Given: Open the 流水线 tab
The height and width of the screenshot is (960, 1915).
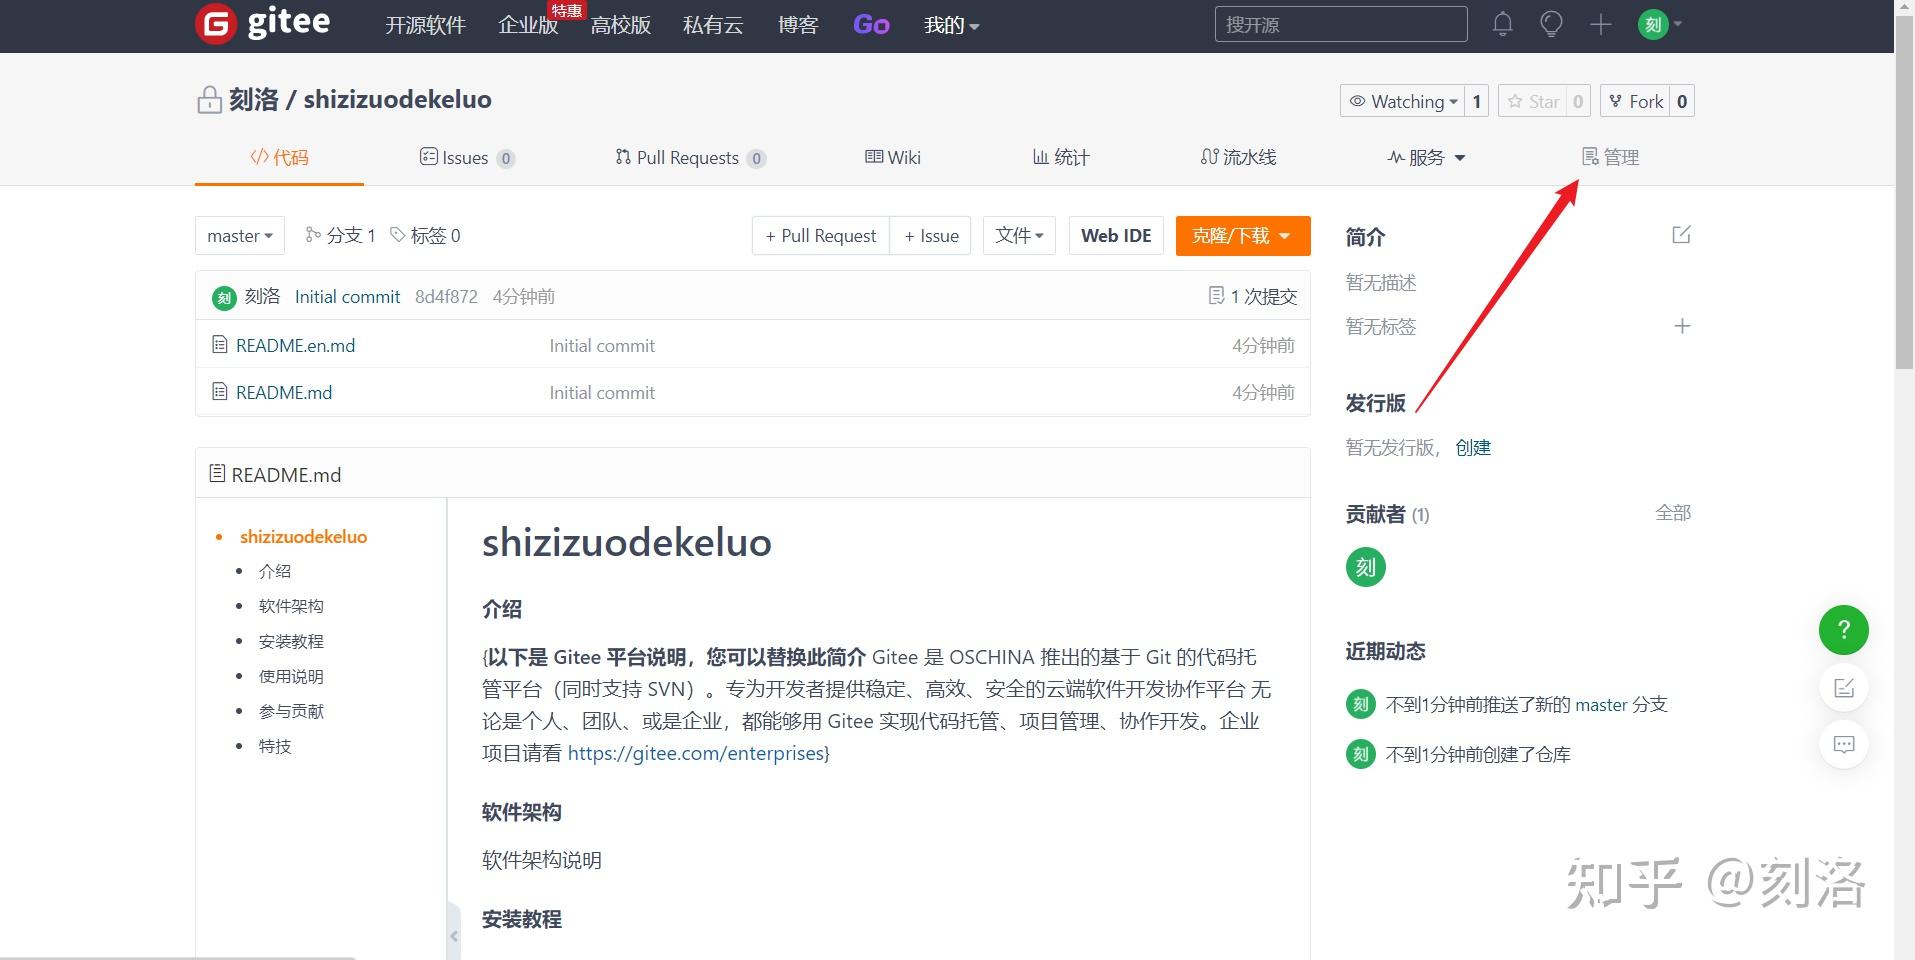Looking at the screenshot, I should tap(1238, 157).
